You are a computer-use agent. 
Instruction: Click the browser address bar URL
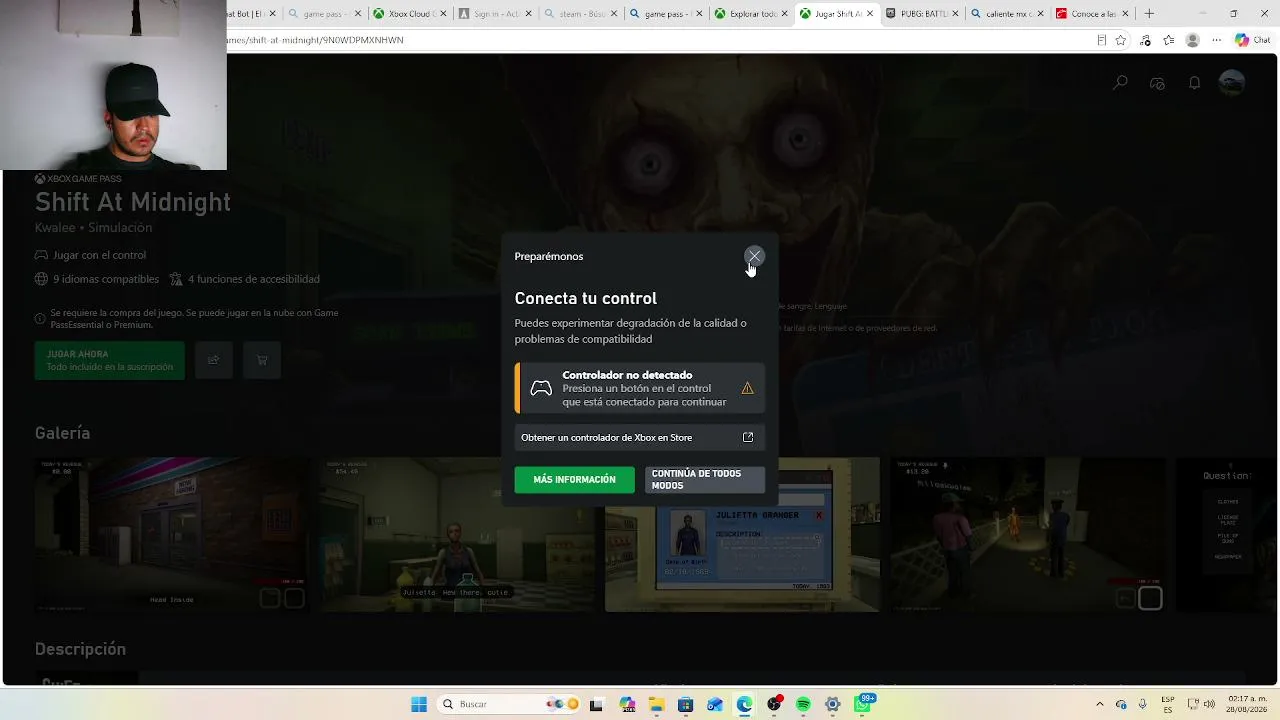pos(316,40)
